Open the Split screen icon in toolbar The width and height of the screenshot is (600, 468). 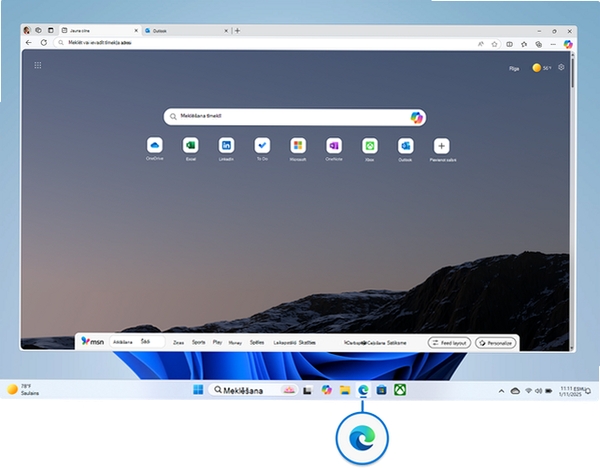click(509, 44)
